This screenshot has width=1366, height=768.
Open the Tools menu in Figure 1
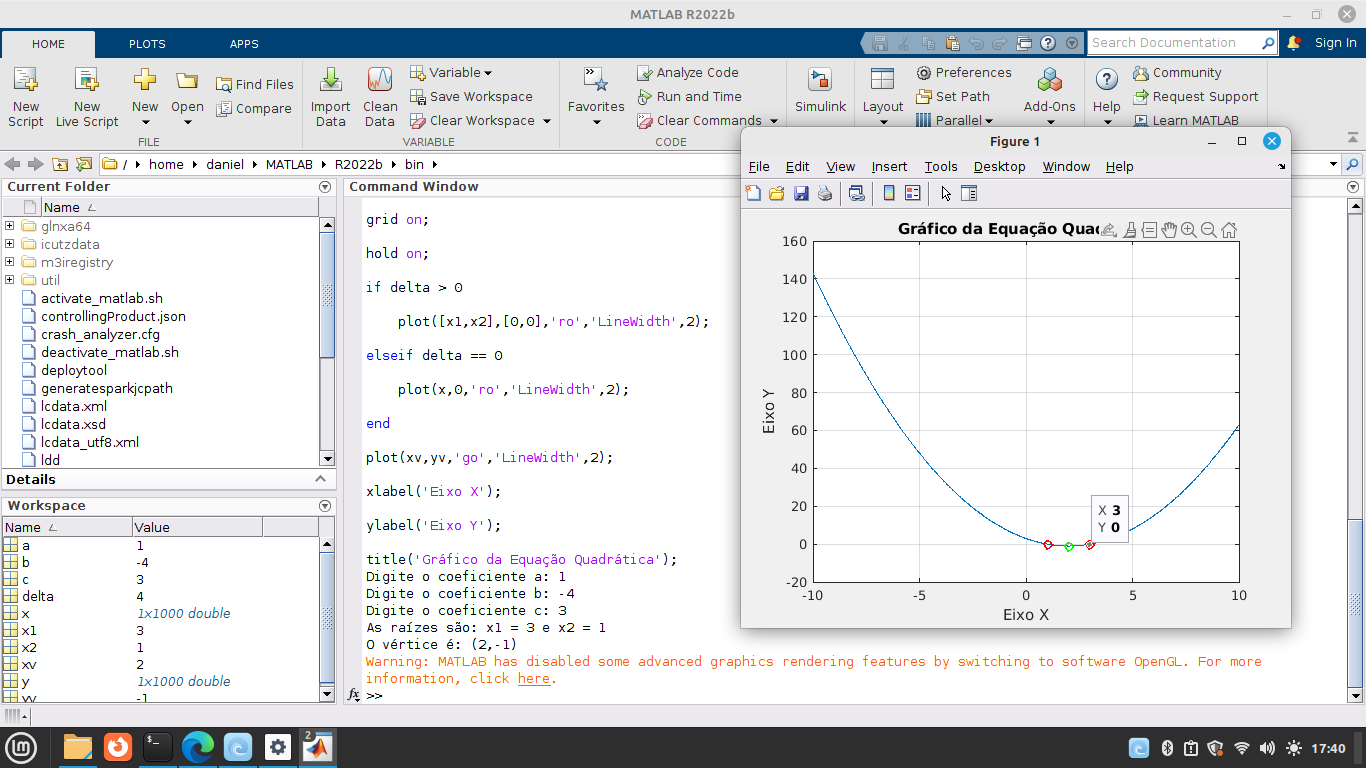tap(940, 167)
